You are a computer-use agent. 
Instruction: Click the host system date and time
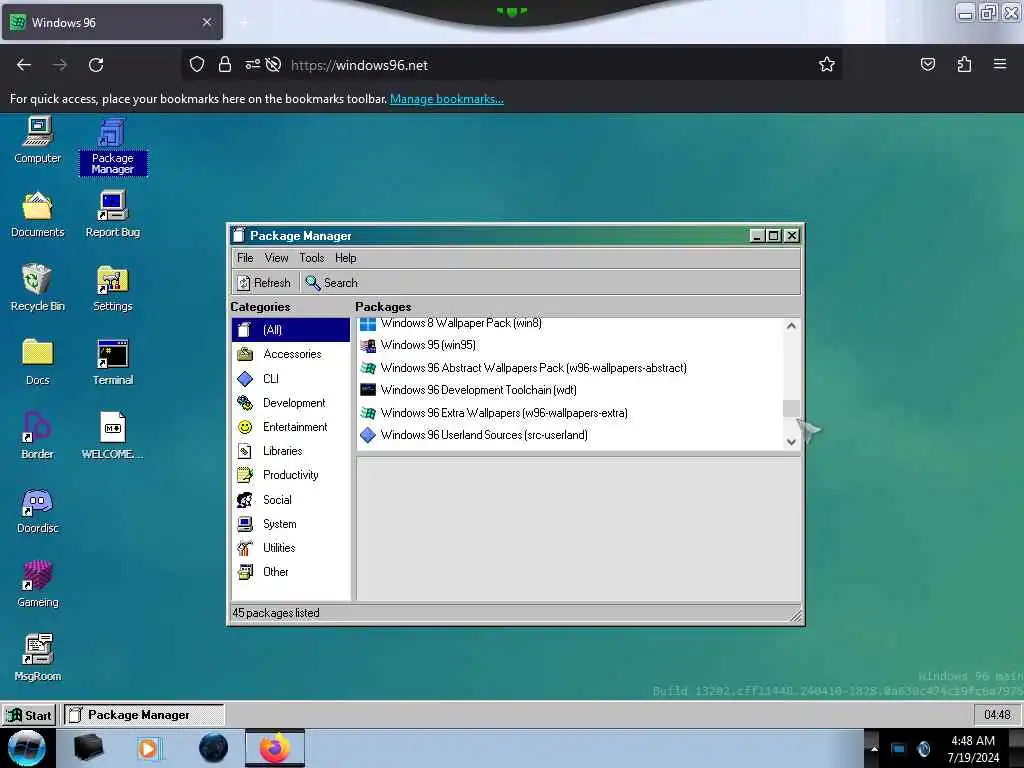click(973, 749)
